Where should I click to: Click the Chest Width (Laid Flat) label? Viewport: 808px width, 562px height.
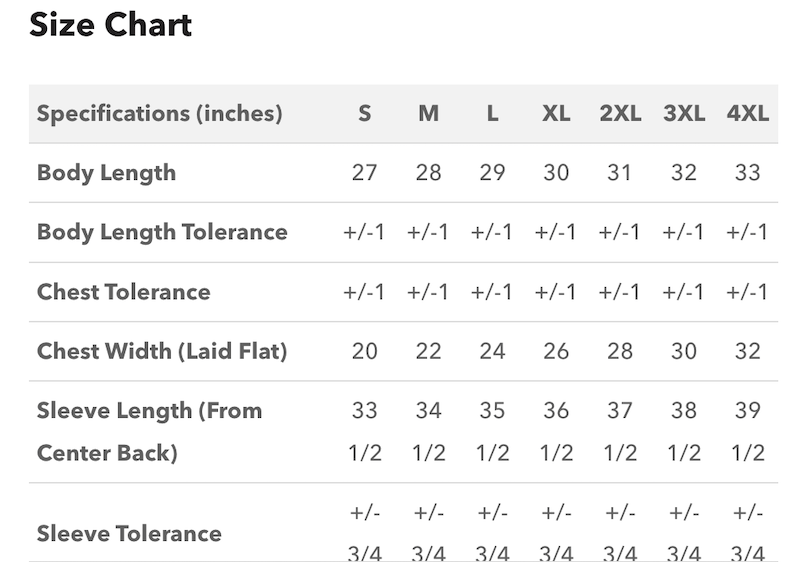click(x=162, y=351)
